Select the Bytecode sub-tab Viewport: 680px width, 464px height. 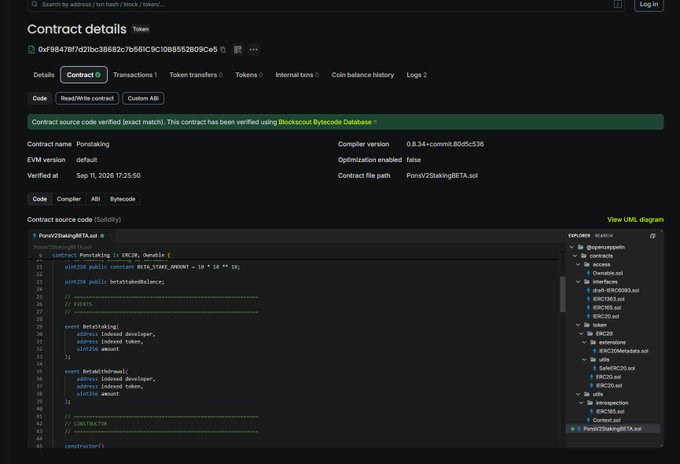click(x=123, y=199)
